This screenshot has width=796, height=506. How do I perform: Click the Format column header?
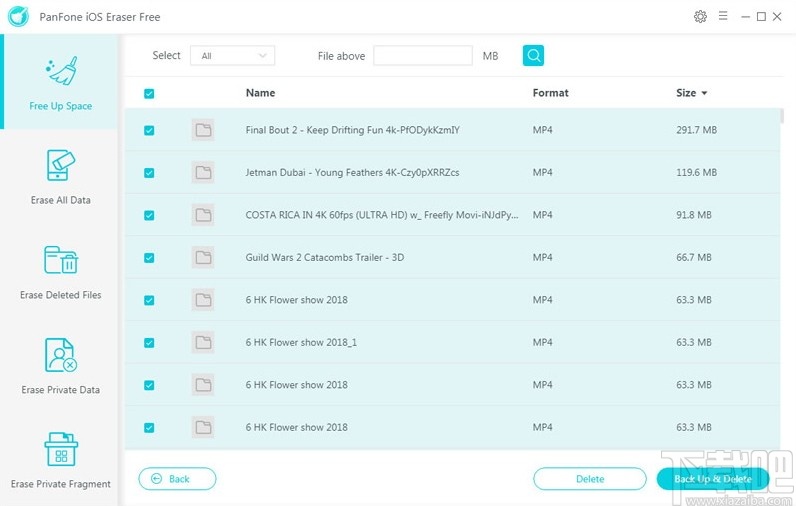(550, 93)
